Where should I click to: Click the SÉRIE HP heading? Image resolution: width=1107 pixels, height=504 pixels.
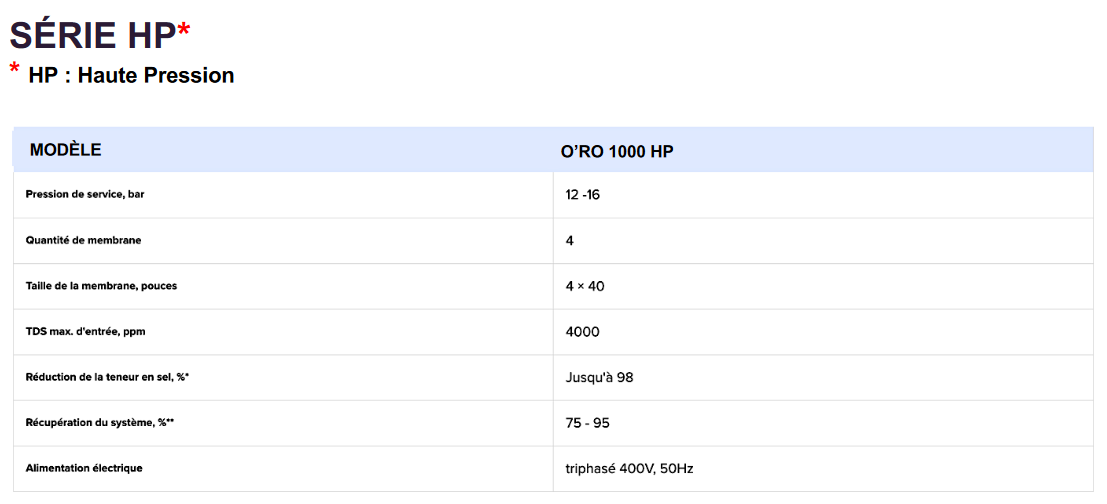point(92,35)
